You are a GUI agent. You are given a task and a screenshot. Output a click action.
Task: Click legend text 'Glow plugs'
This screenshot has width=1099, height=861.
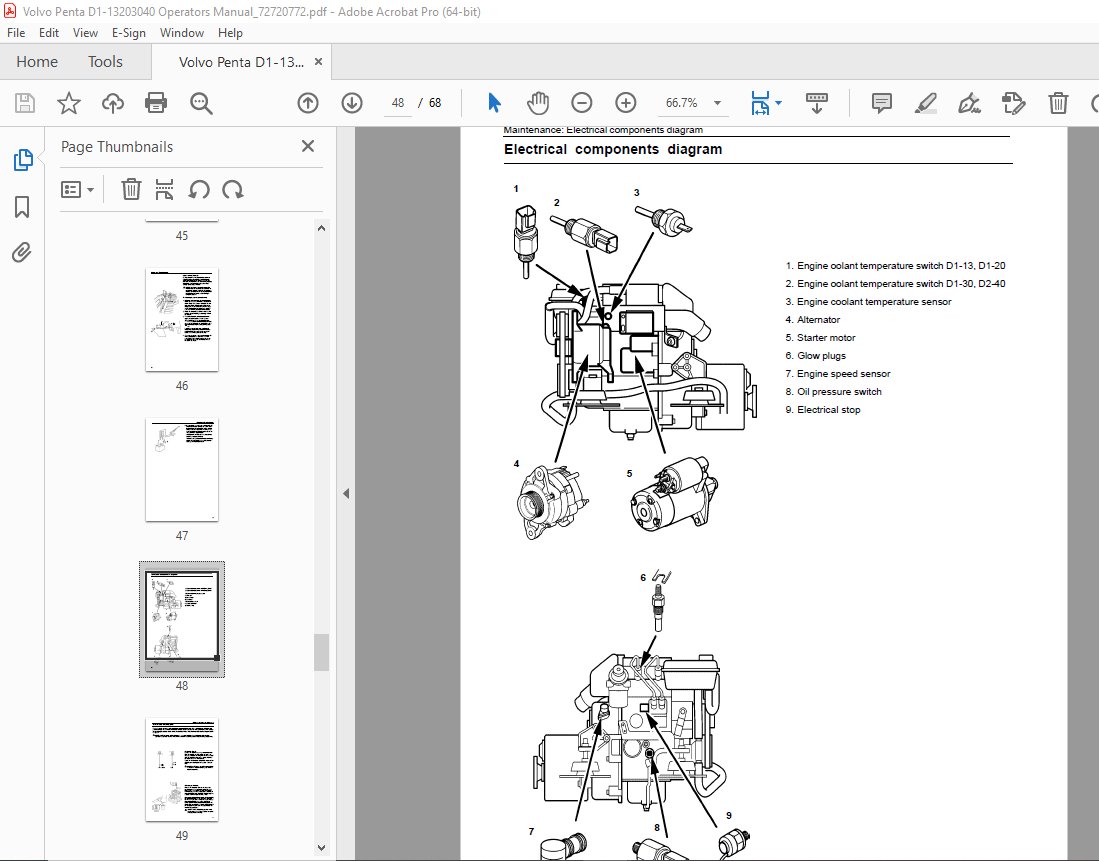tap(821, 355)
